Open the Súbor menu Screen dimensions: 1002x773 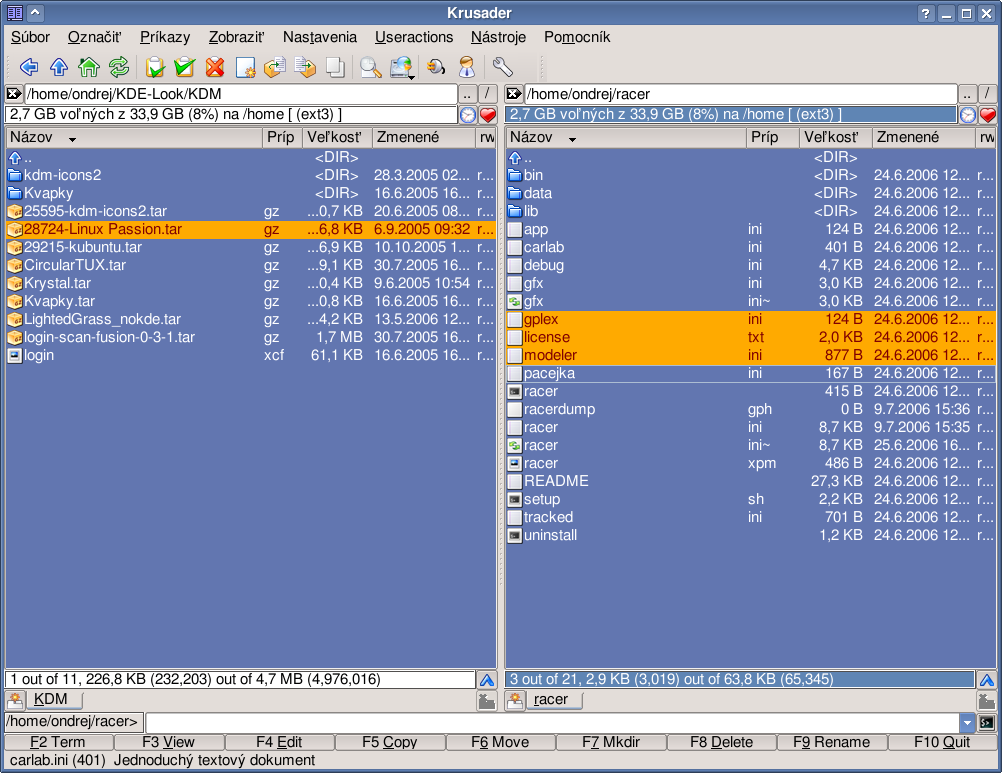coord(30,37)
